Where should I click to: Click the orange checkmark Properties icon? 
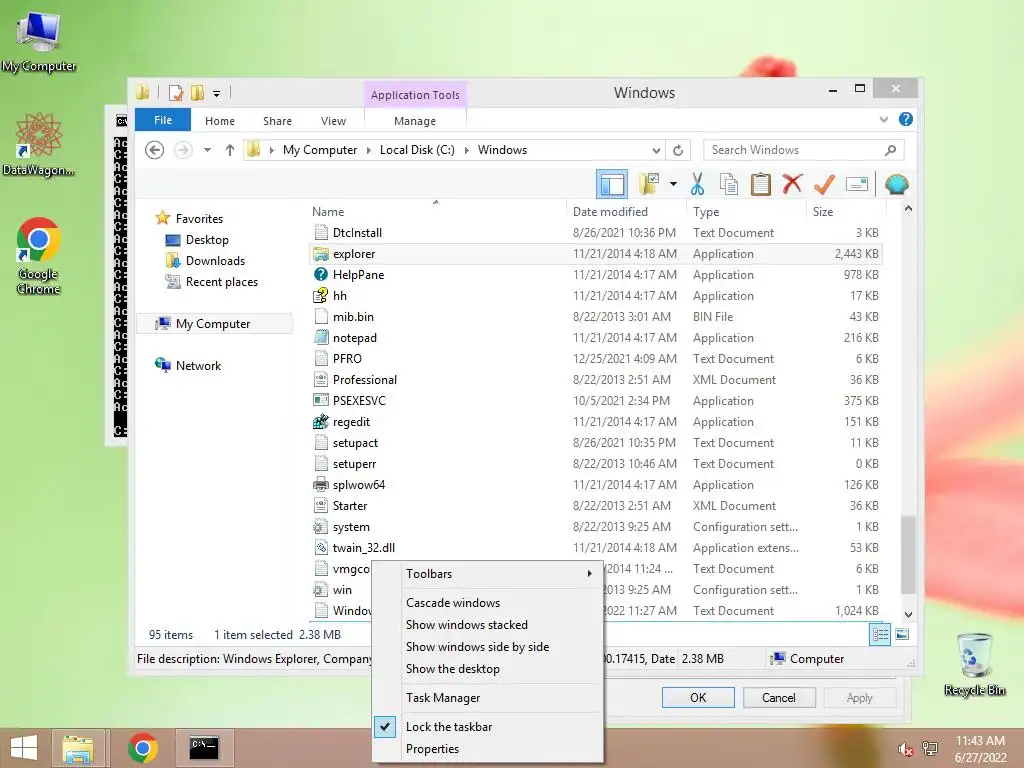[x=824, y=184]
